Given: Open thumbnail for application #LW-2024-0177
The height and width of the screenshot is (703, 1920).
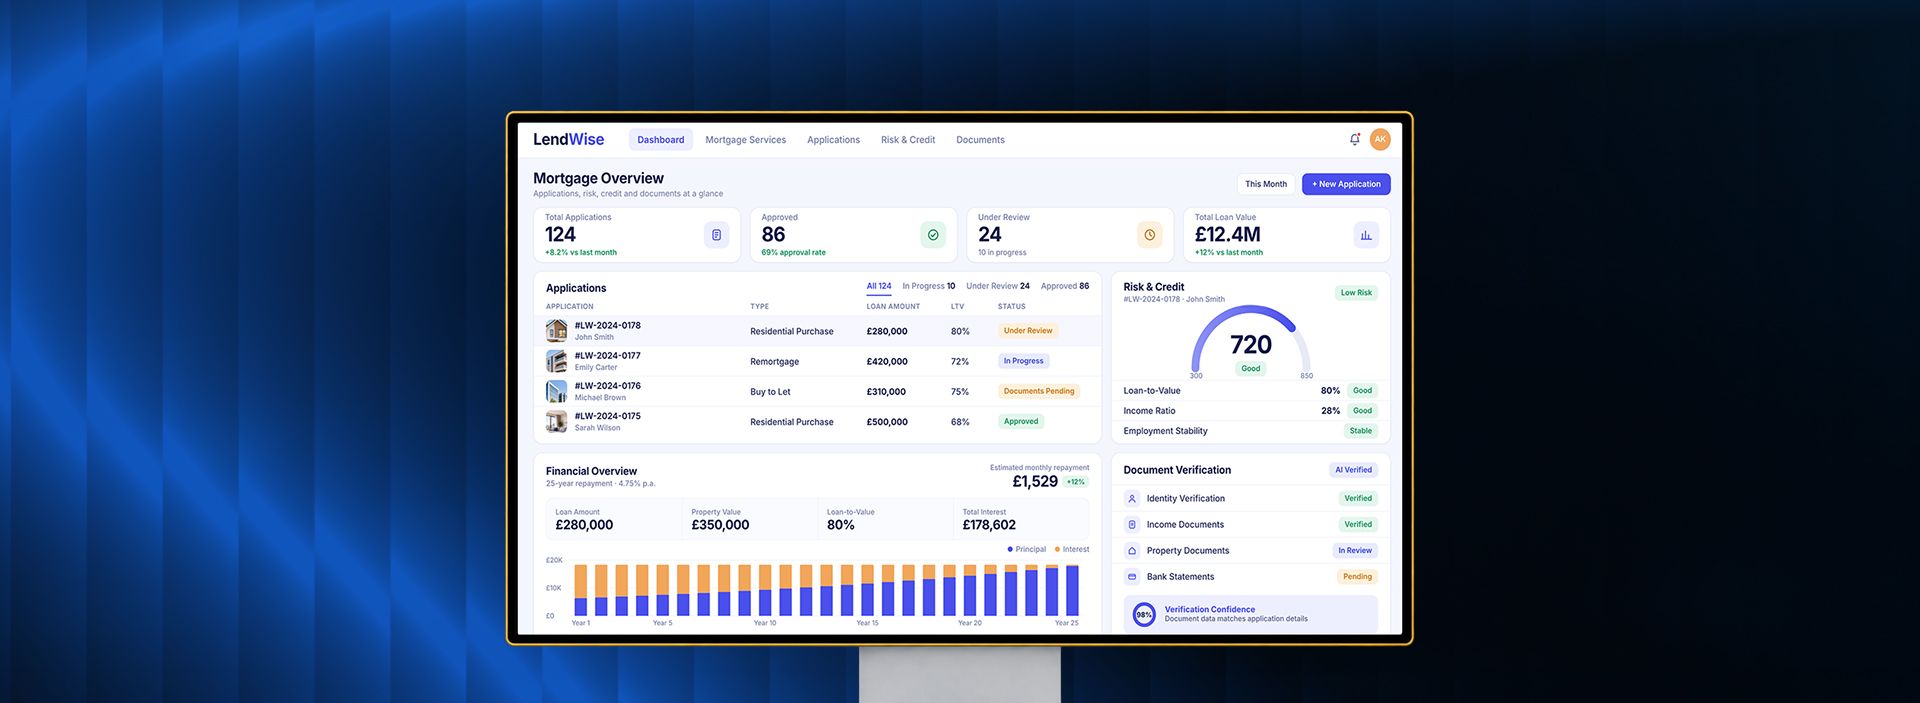Looking at the screenshot, I should tap(556, 361).
